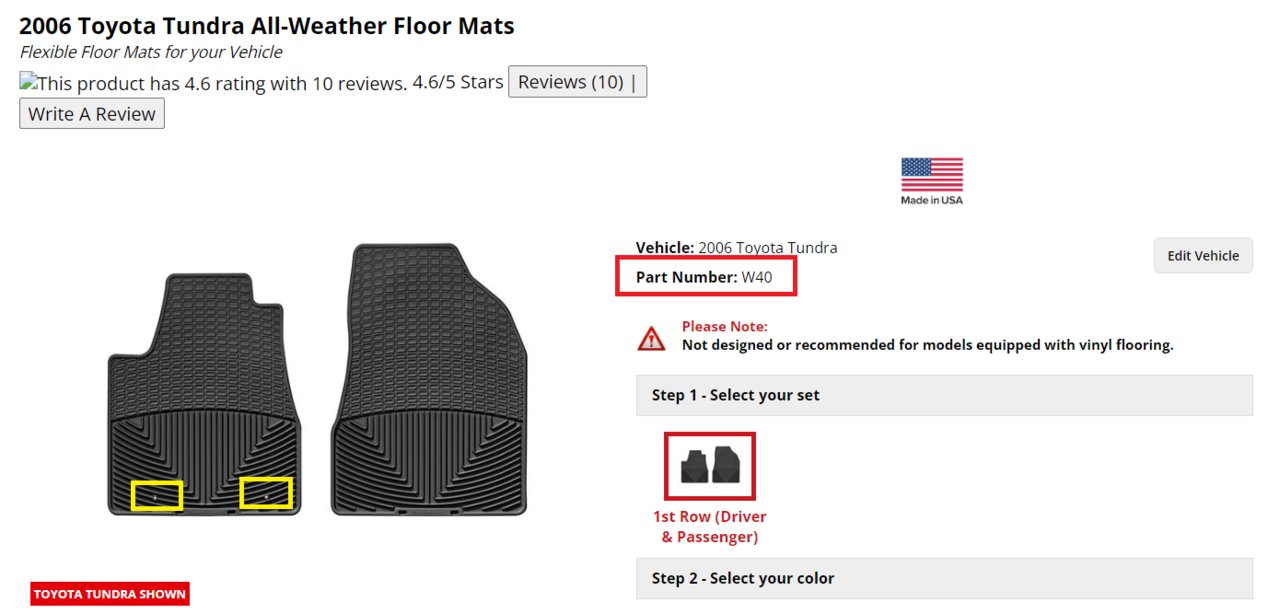Open the driver-side floor mat image

coord(204,394)
